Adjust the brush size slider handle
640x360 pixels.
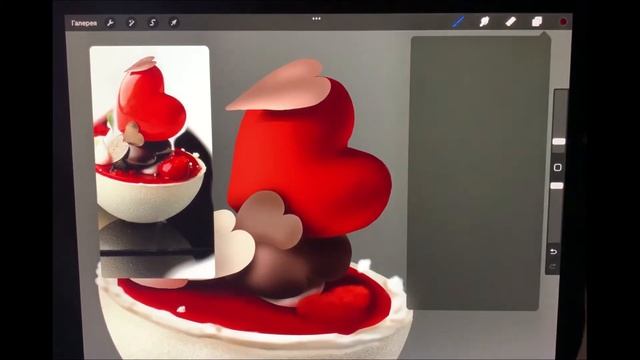tap(559, 142)
